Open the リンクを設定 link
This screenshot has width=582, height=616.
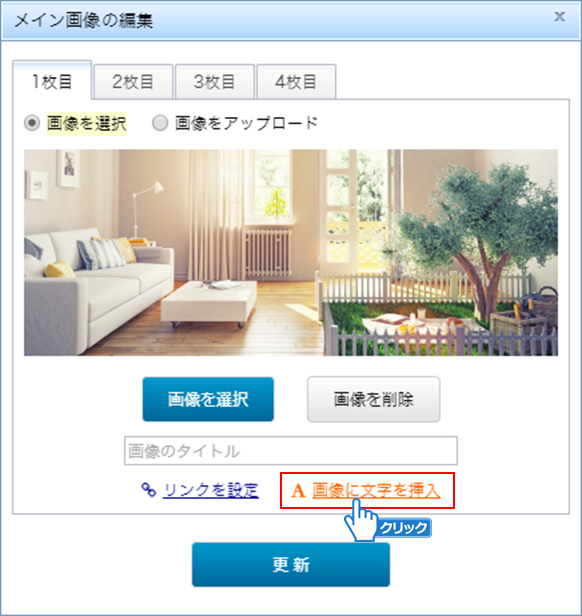[x=211, y=490]
